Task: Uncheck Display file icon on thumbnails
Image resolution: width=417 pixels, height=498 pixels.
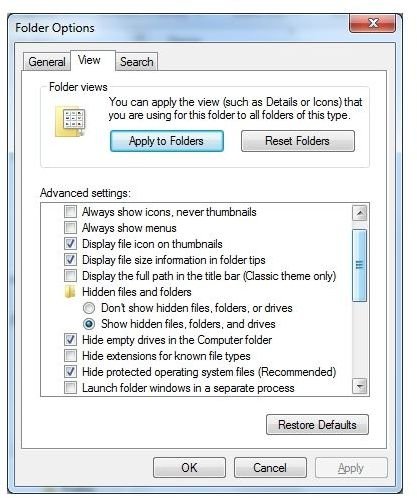Action: pyautogui.click(x=70, y=244)
